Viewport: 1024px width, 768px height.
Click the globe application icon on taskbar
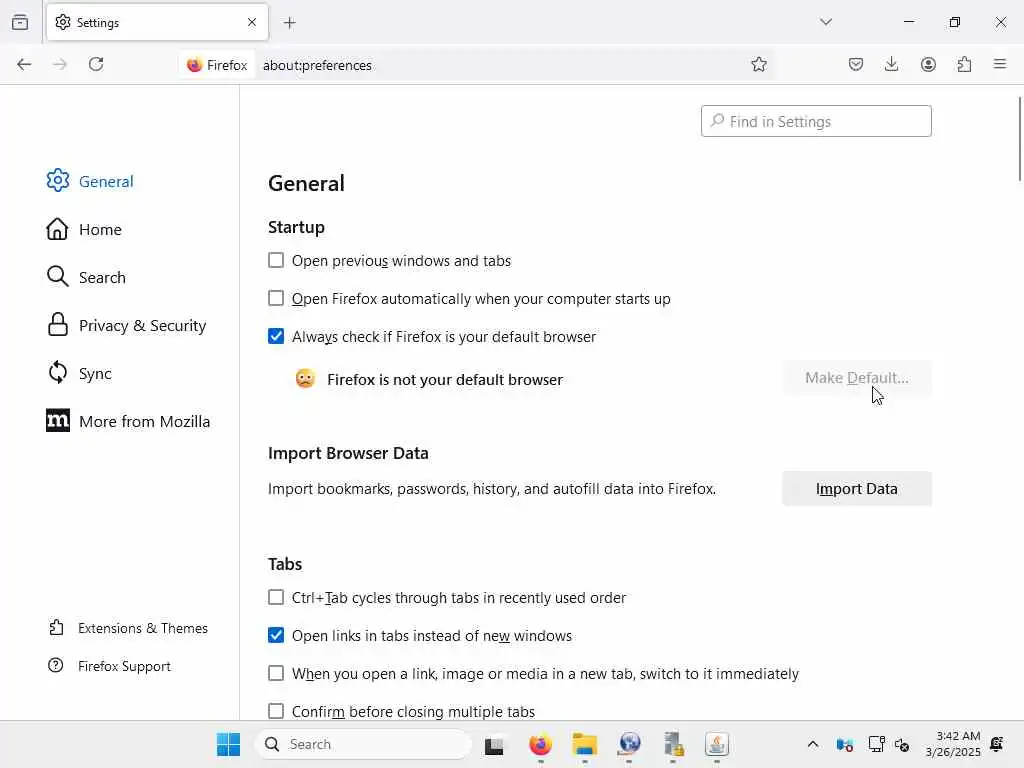(x=629, y=744)
